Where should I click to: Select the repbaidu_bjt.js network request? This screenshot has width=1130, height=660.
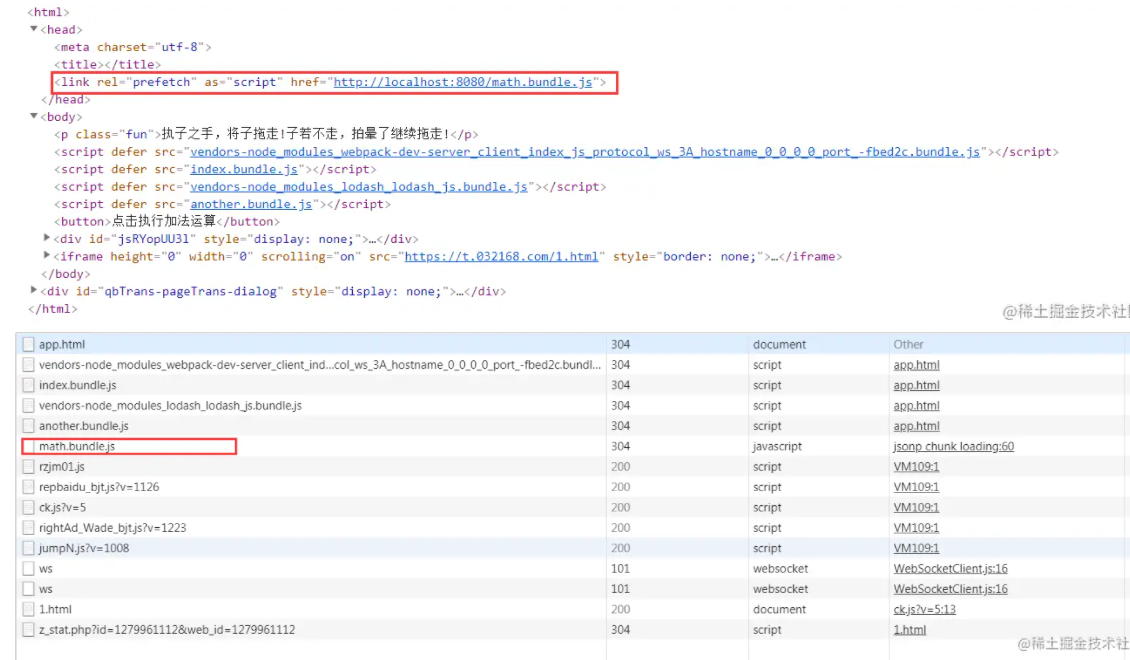(572, 487)
